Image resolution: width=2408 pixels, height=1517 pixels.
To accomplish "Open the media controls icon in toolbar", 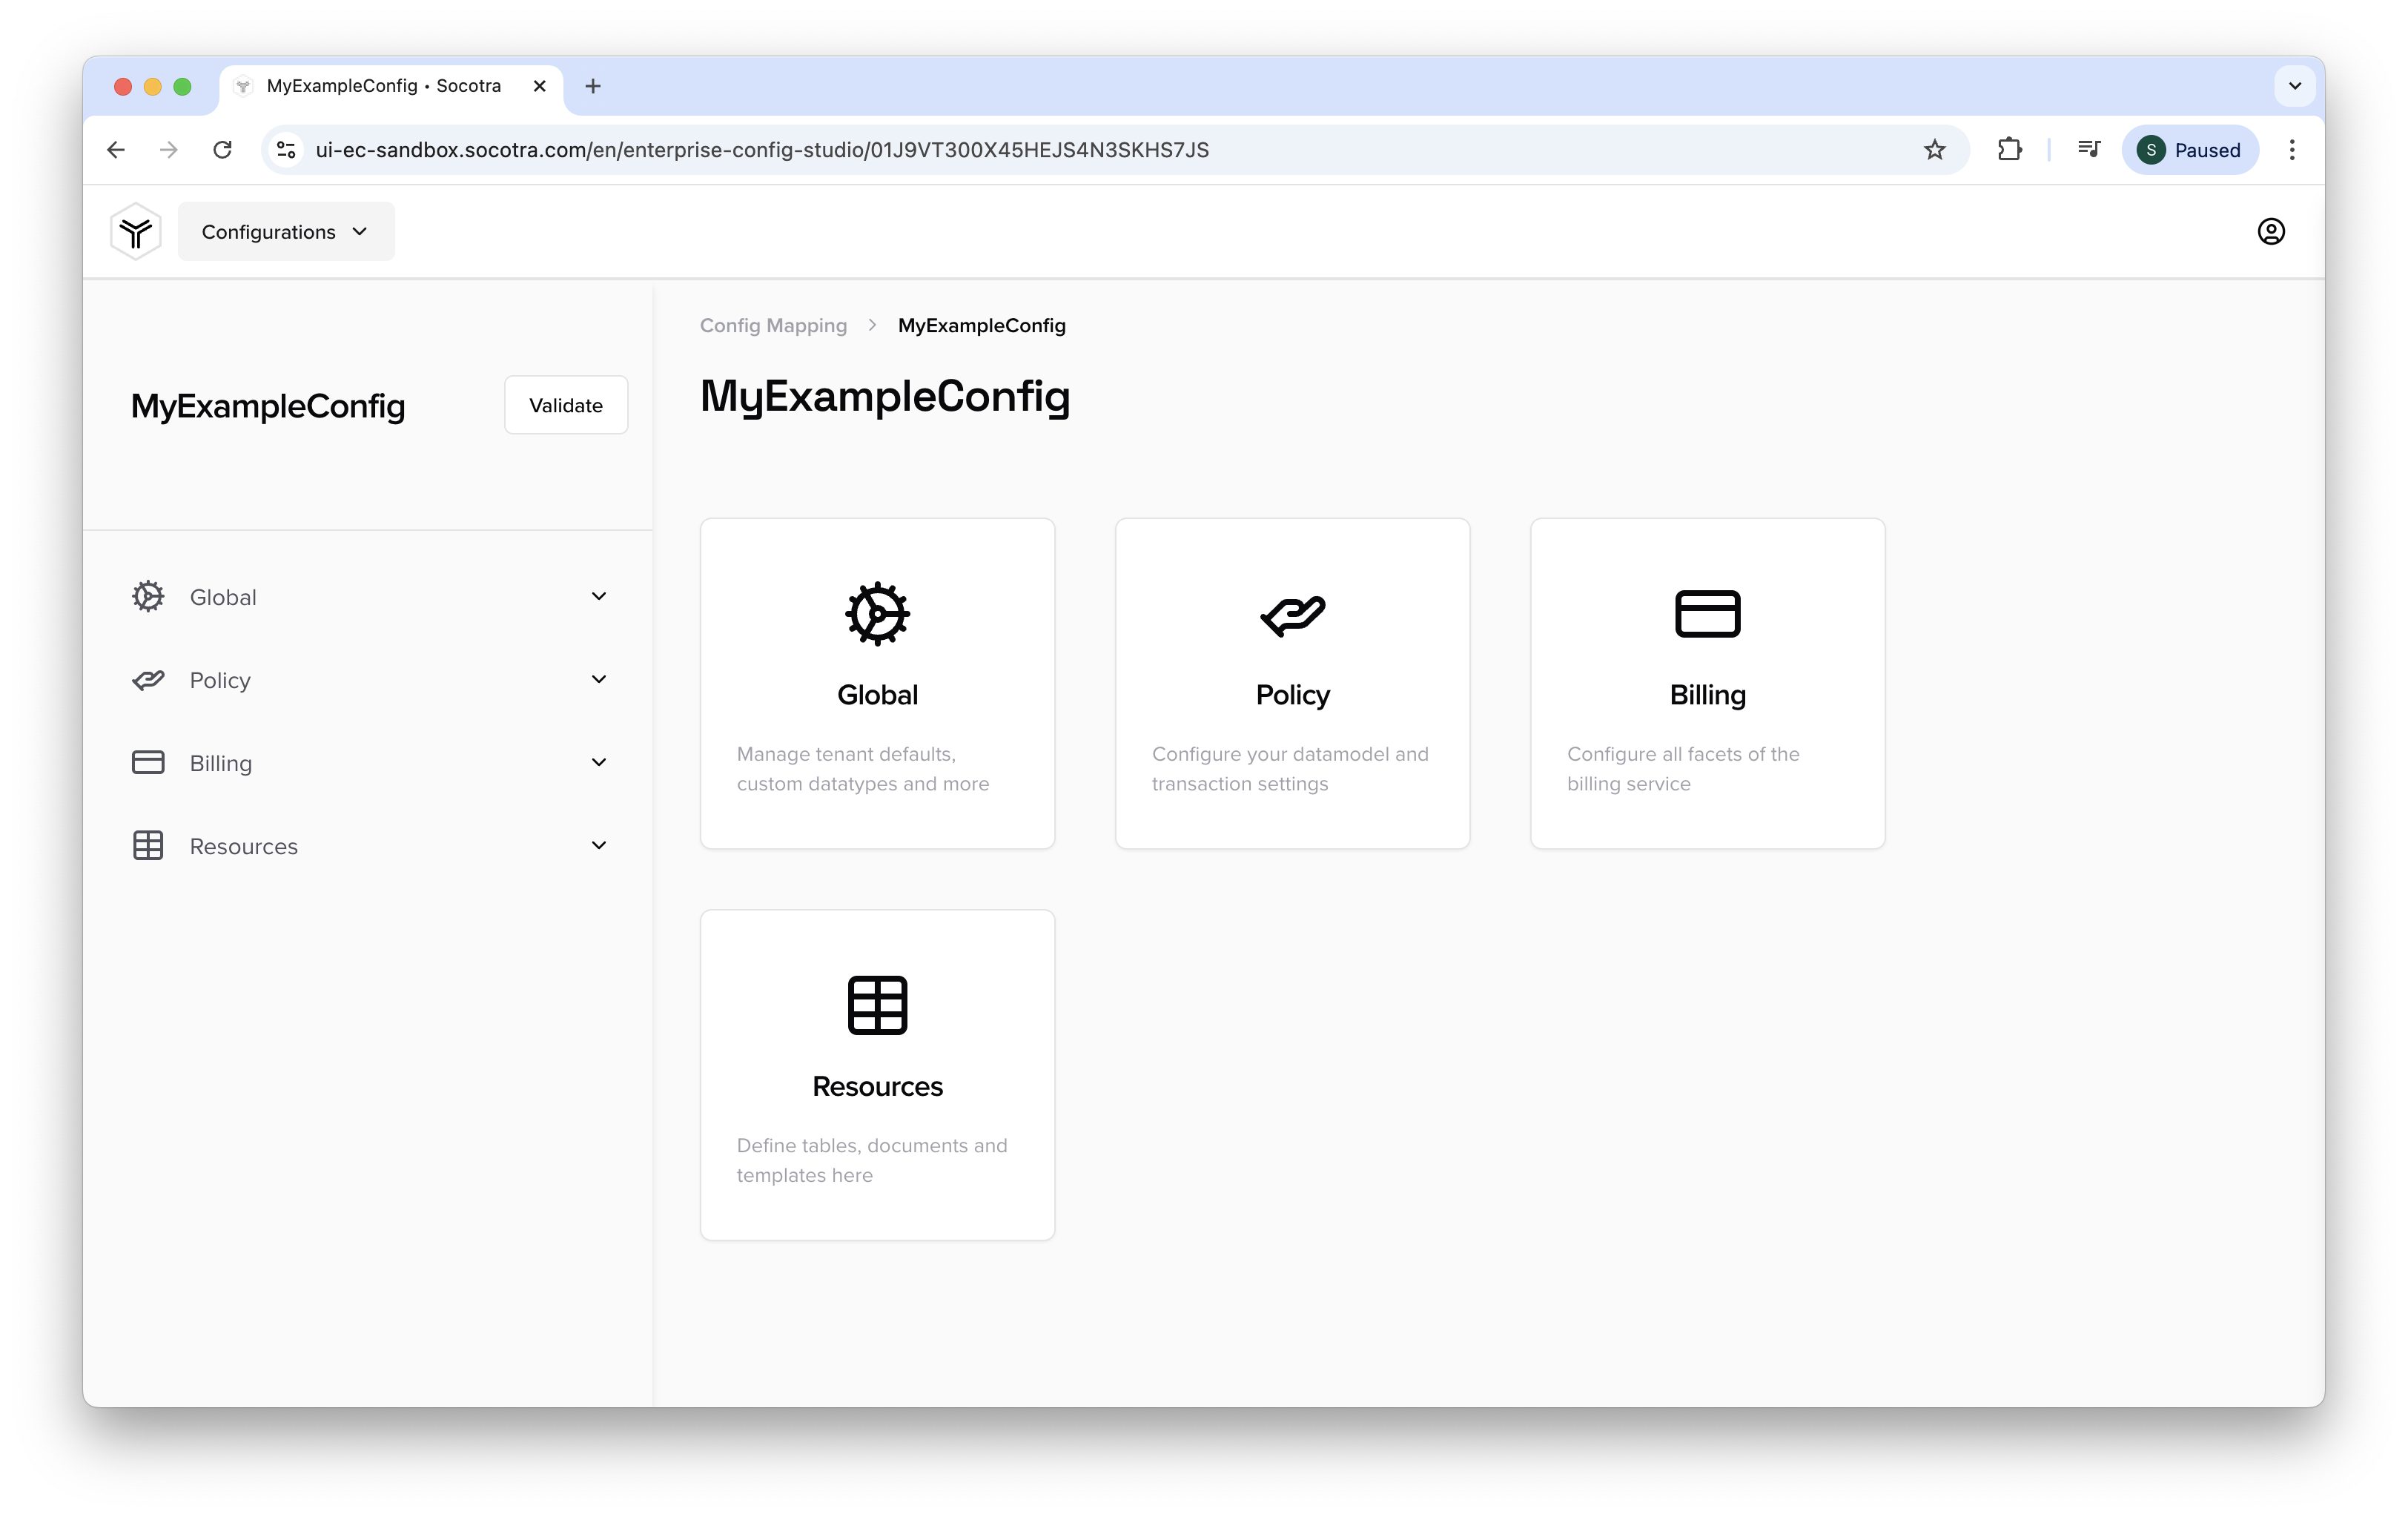I will 2089,150.
